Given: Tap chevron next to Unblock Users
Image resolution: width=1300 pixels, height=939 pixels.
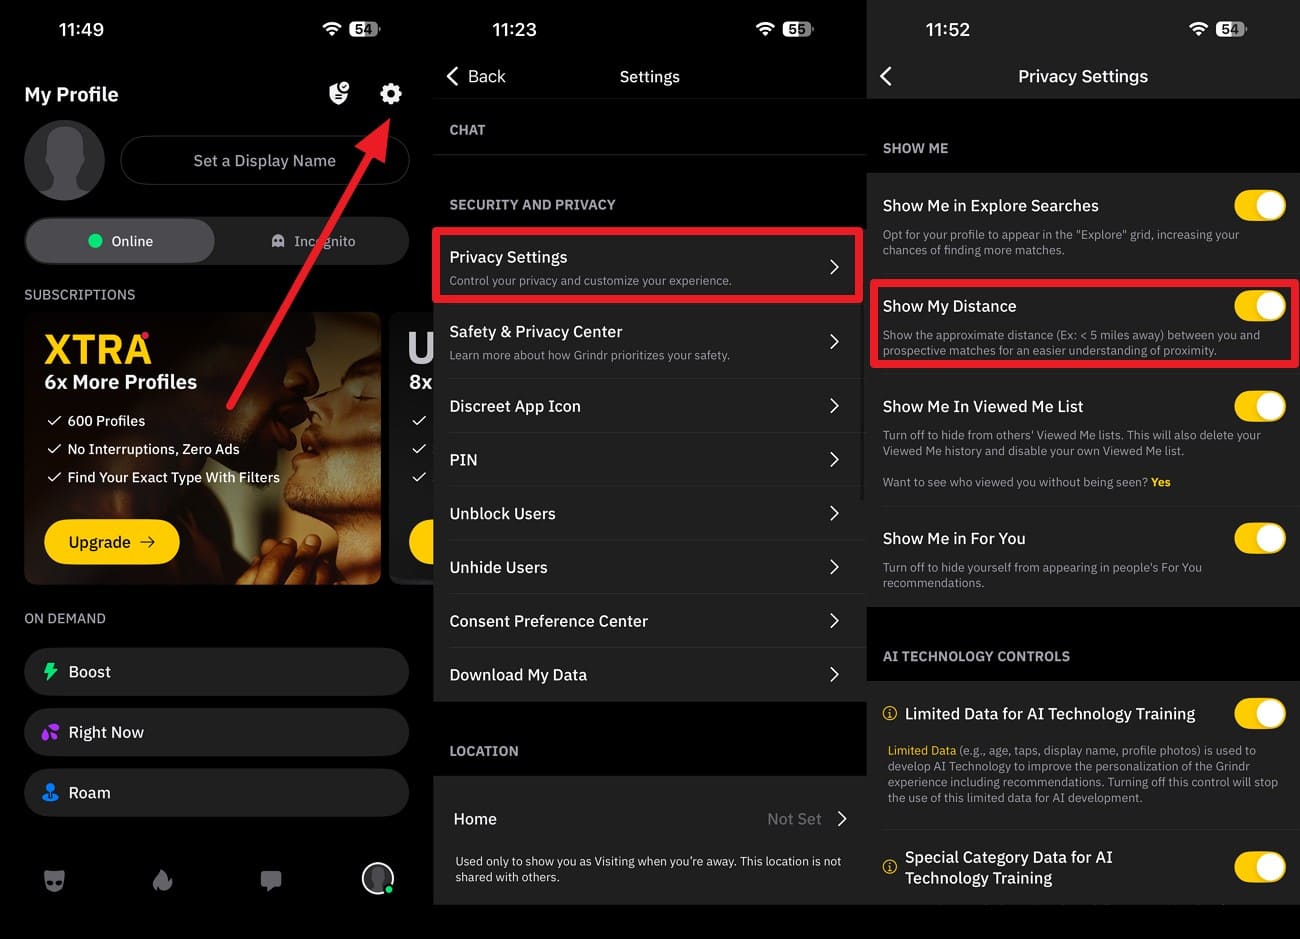Looking at the screenshot, I should coord(834,513).
